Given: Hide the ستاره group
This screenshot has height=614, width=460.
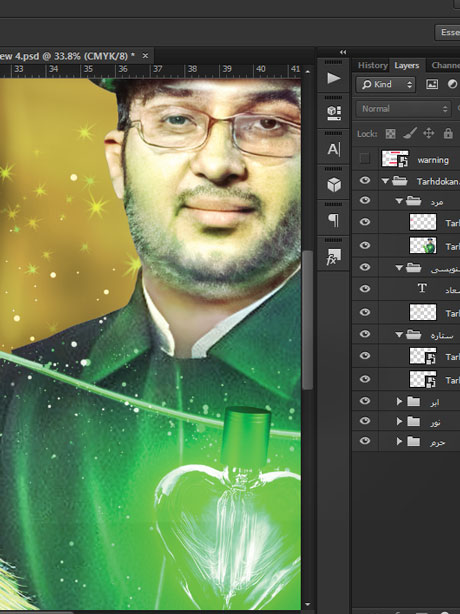Looking at the screenshot, I should tap(364, 334).
